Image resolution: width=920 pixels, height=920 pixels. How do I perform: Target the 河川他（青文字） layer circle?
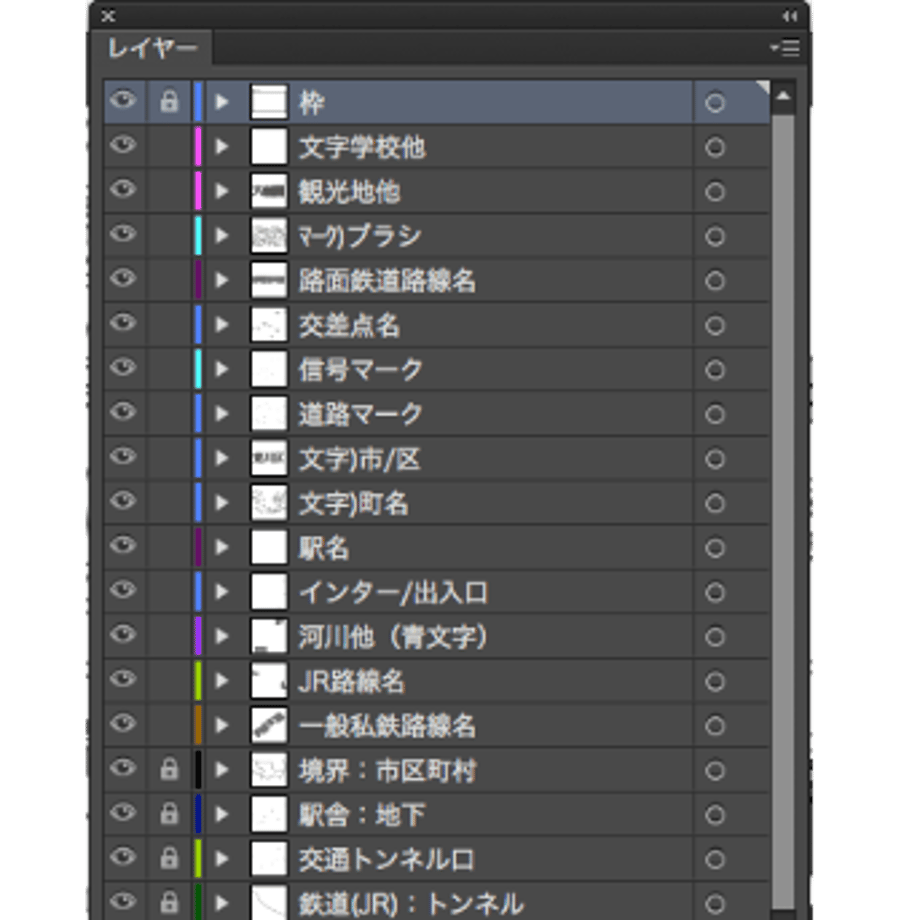pos(715,637)
